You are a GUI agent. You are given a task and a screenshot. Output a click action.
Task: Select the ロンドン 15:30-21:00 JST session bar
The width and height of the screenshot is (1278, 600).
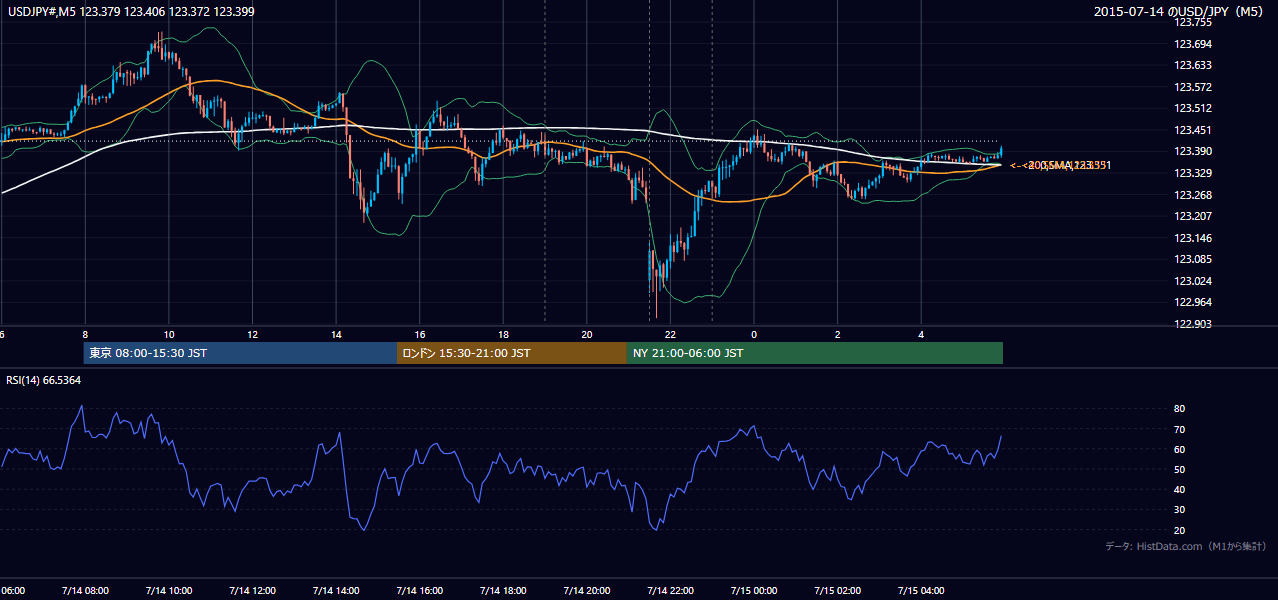click(x=512, y=353)
